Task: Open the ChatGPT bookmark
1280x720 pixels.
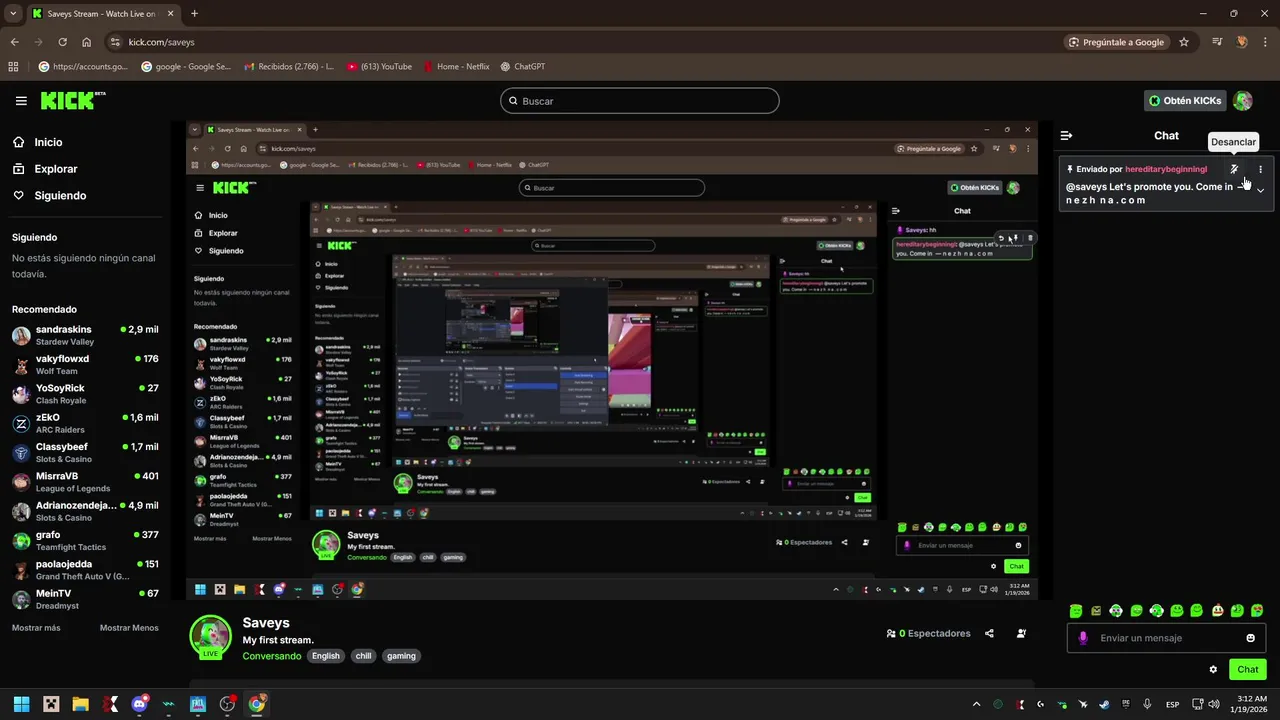Action: pyautogui.click(x=523, y=67)
